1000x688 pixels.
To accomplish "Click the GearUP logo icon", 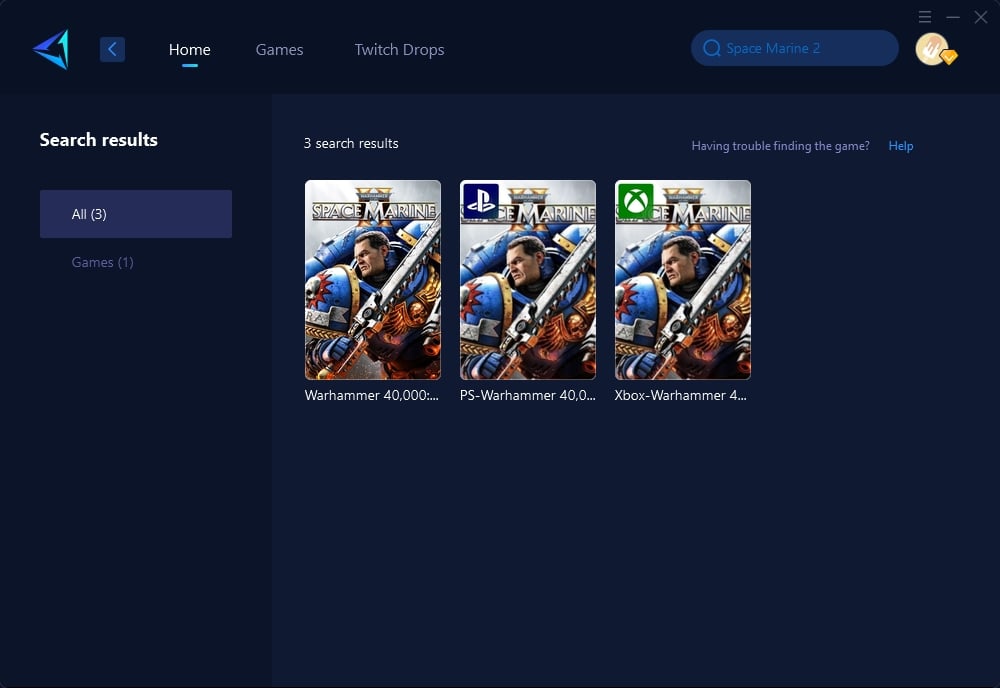I will [x=51, y=49].
